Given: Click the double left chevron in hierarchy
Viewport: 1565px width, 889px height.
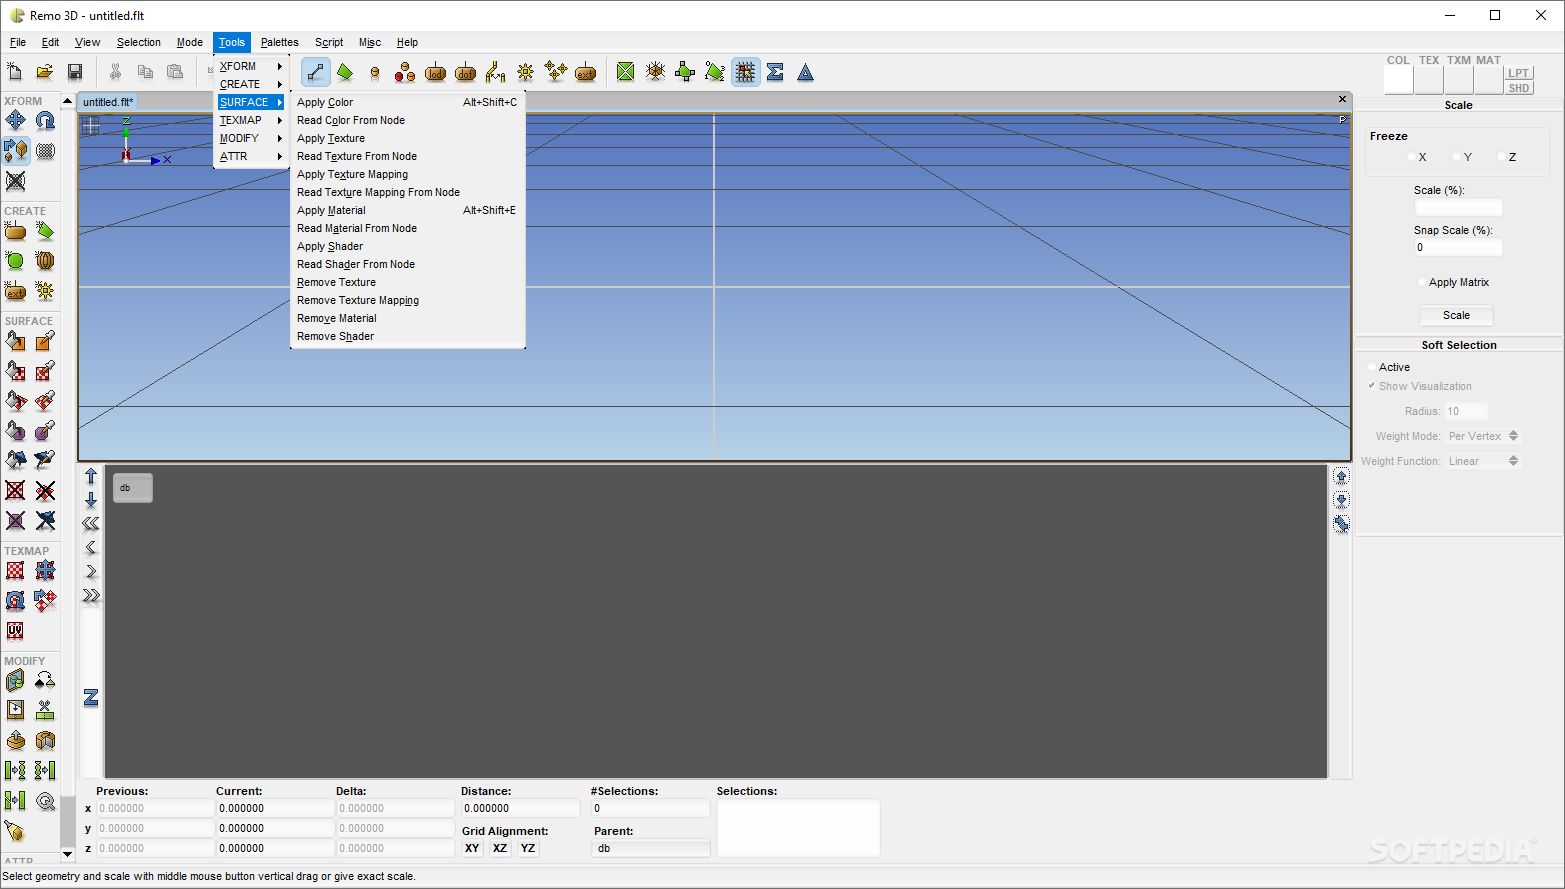Looking at the screenshot, I should click(91, 523).
